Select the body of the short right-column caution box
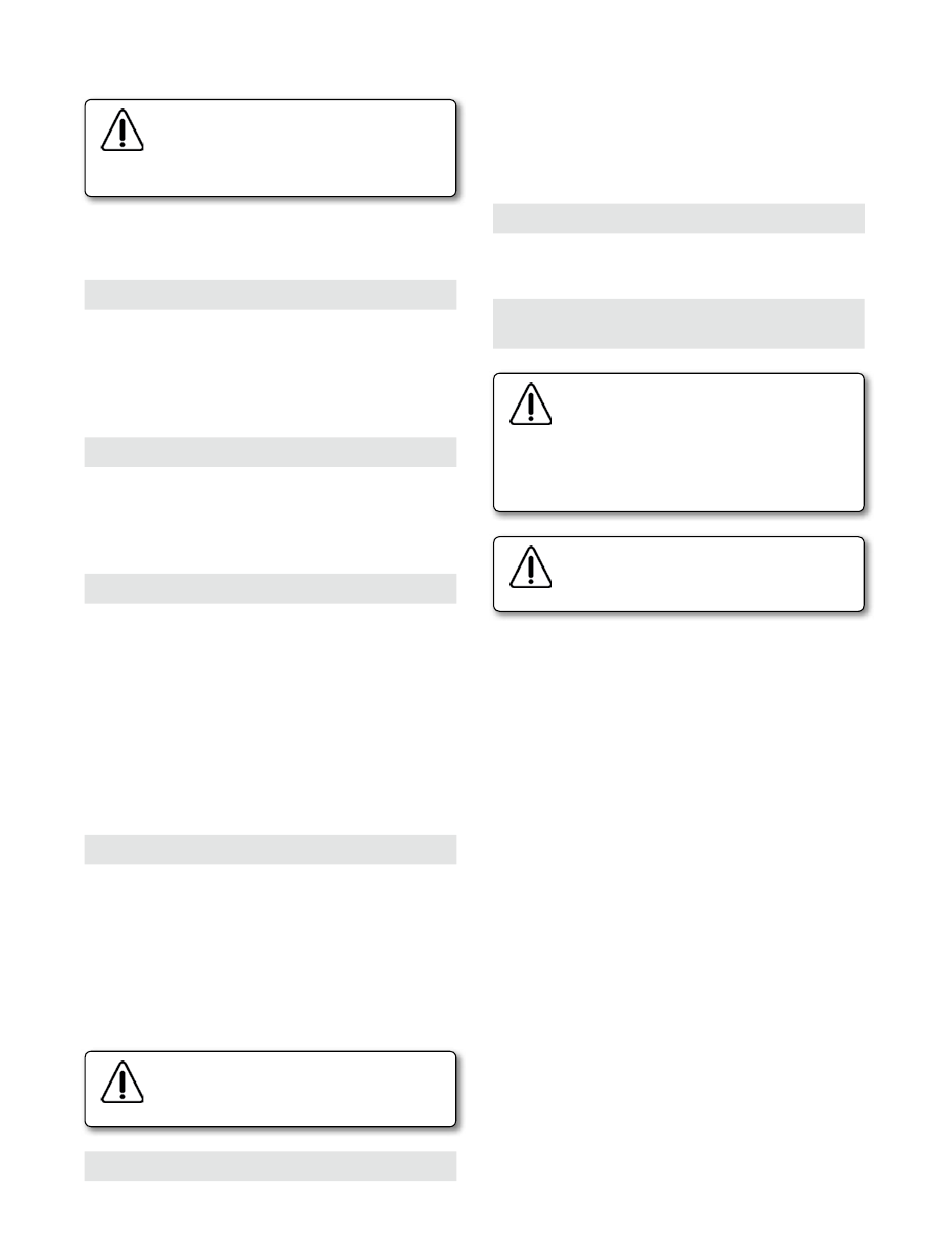The width and height of the screenshot is (950, 1244). 678,574
